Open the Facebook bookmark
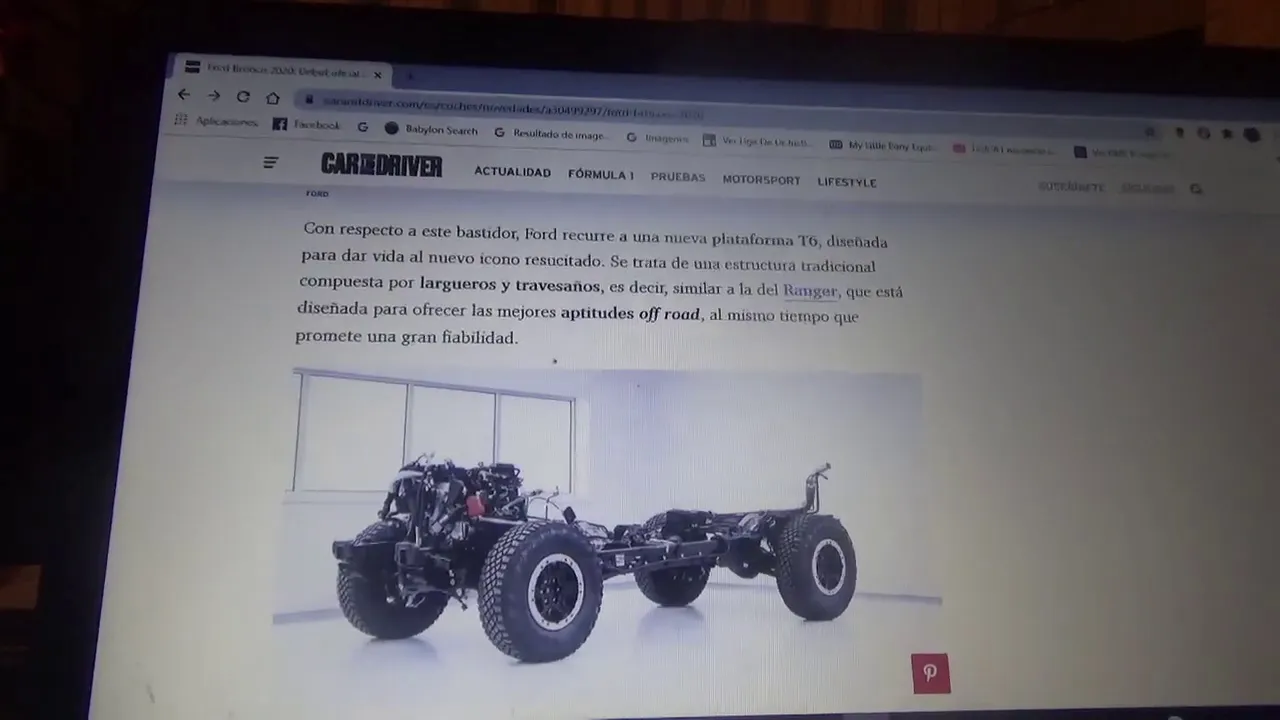 point(307,125)
